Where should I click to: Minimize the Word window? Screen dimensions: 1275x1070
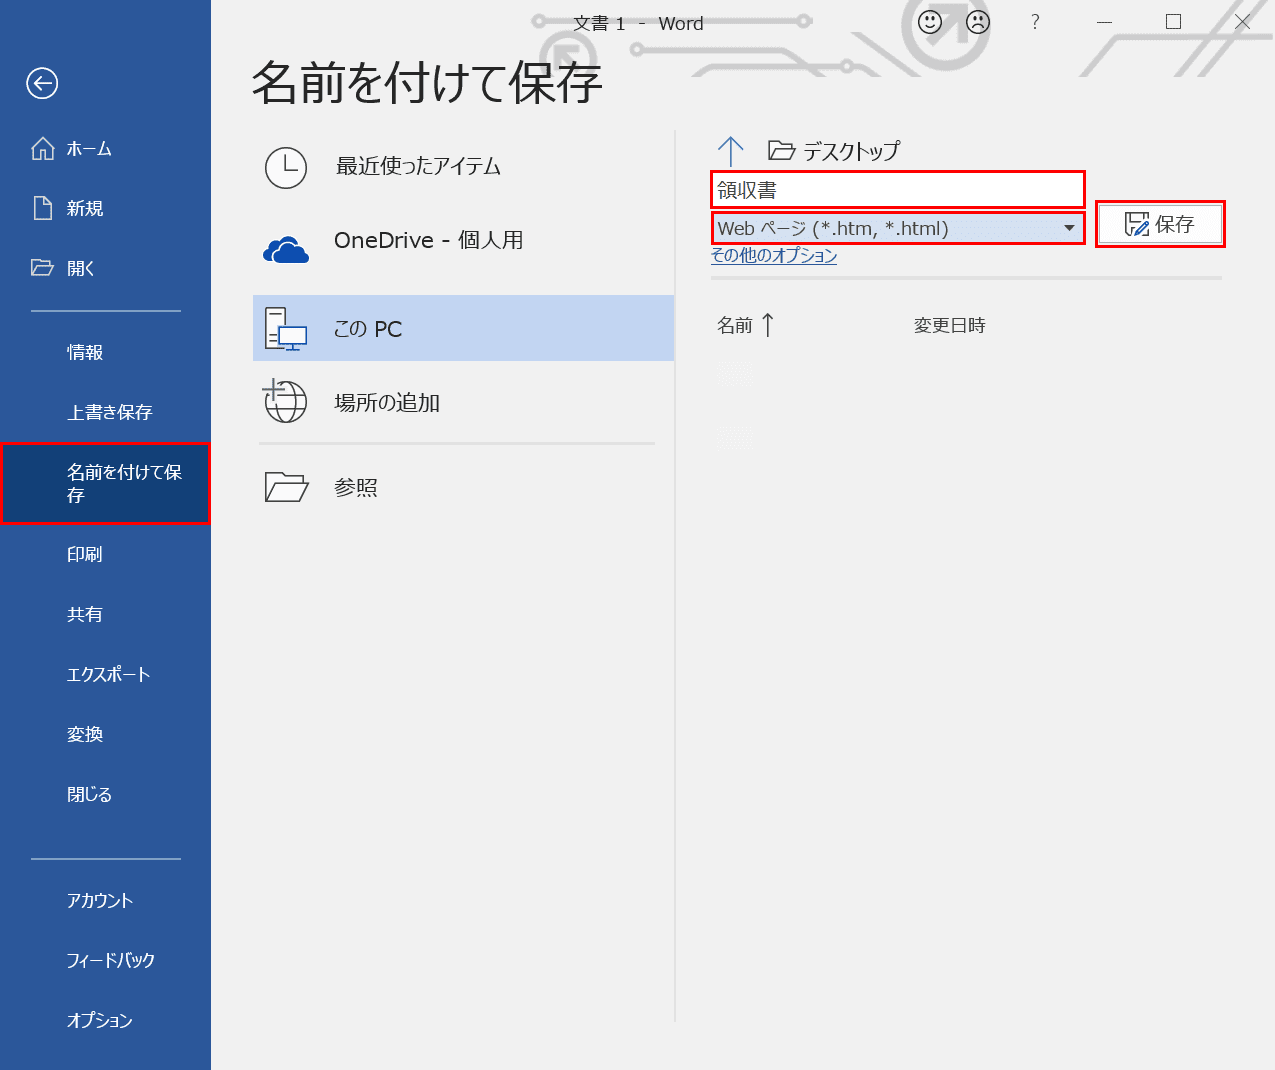pyautogui.click(x=1105, y=22)
